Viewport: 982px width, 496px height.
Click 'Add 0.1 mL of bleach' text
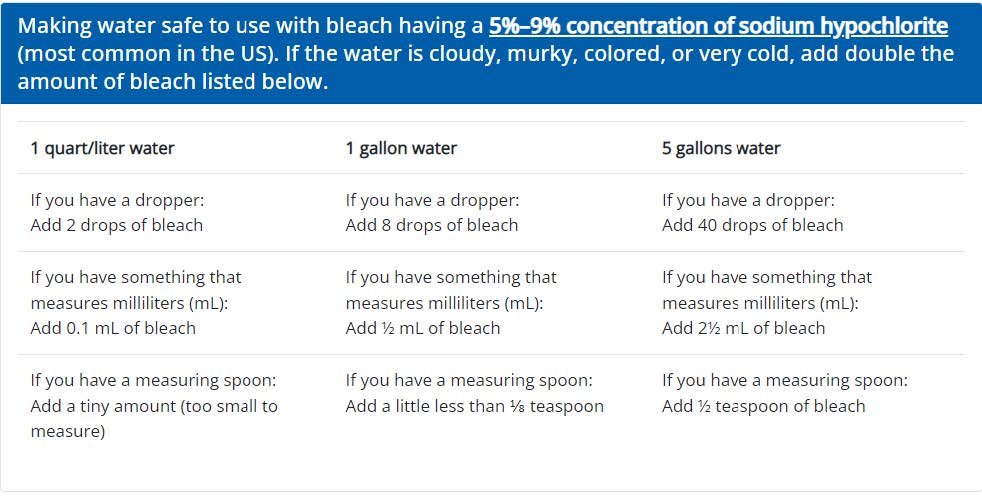tap(113, 328)
